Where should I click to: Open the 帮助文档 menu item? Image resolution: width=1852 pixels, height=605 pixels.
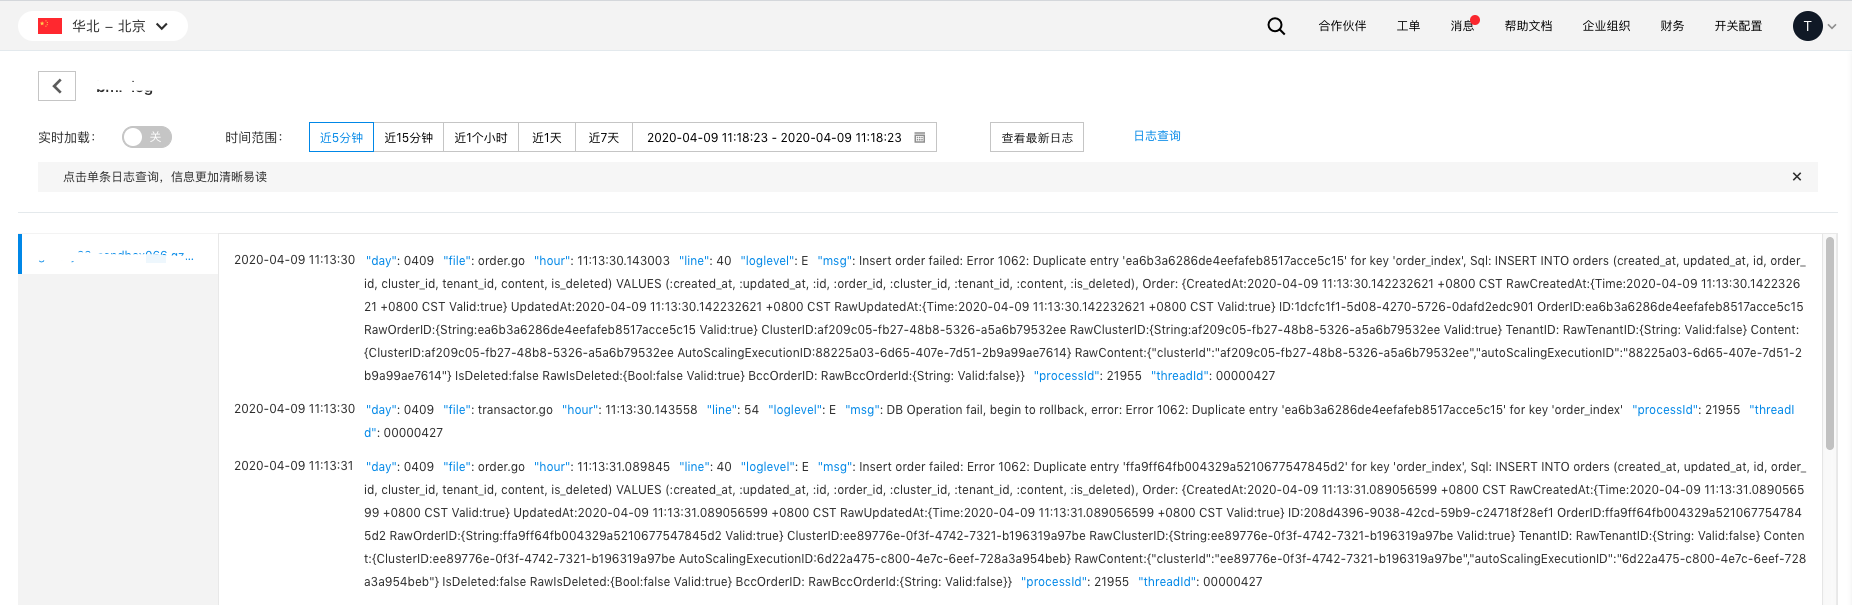(1528, 26)
